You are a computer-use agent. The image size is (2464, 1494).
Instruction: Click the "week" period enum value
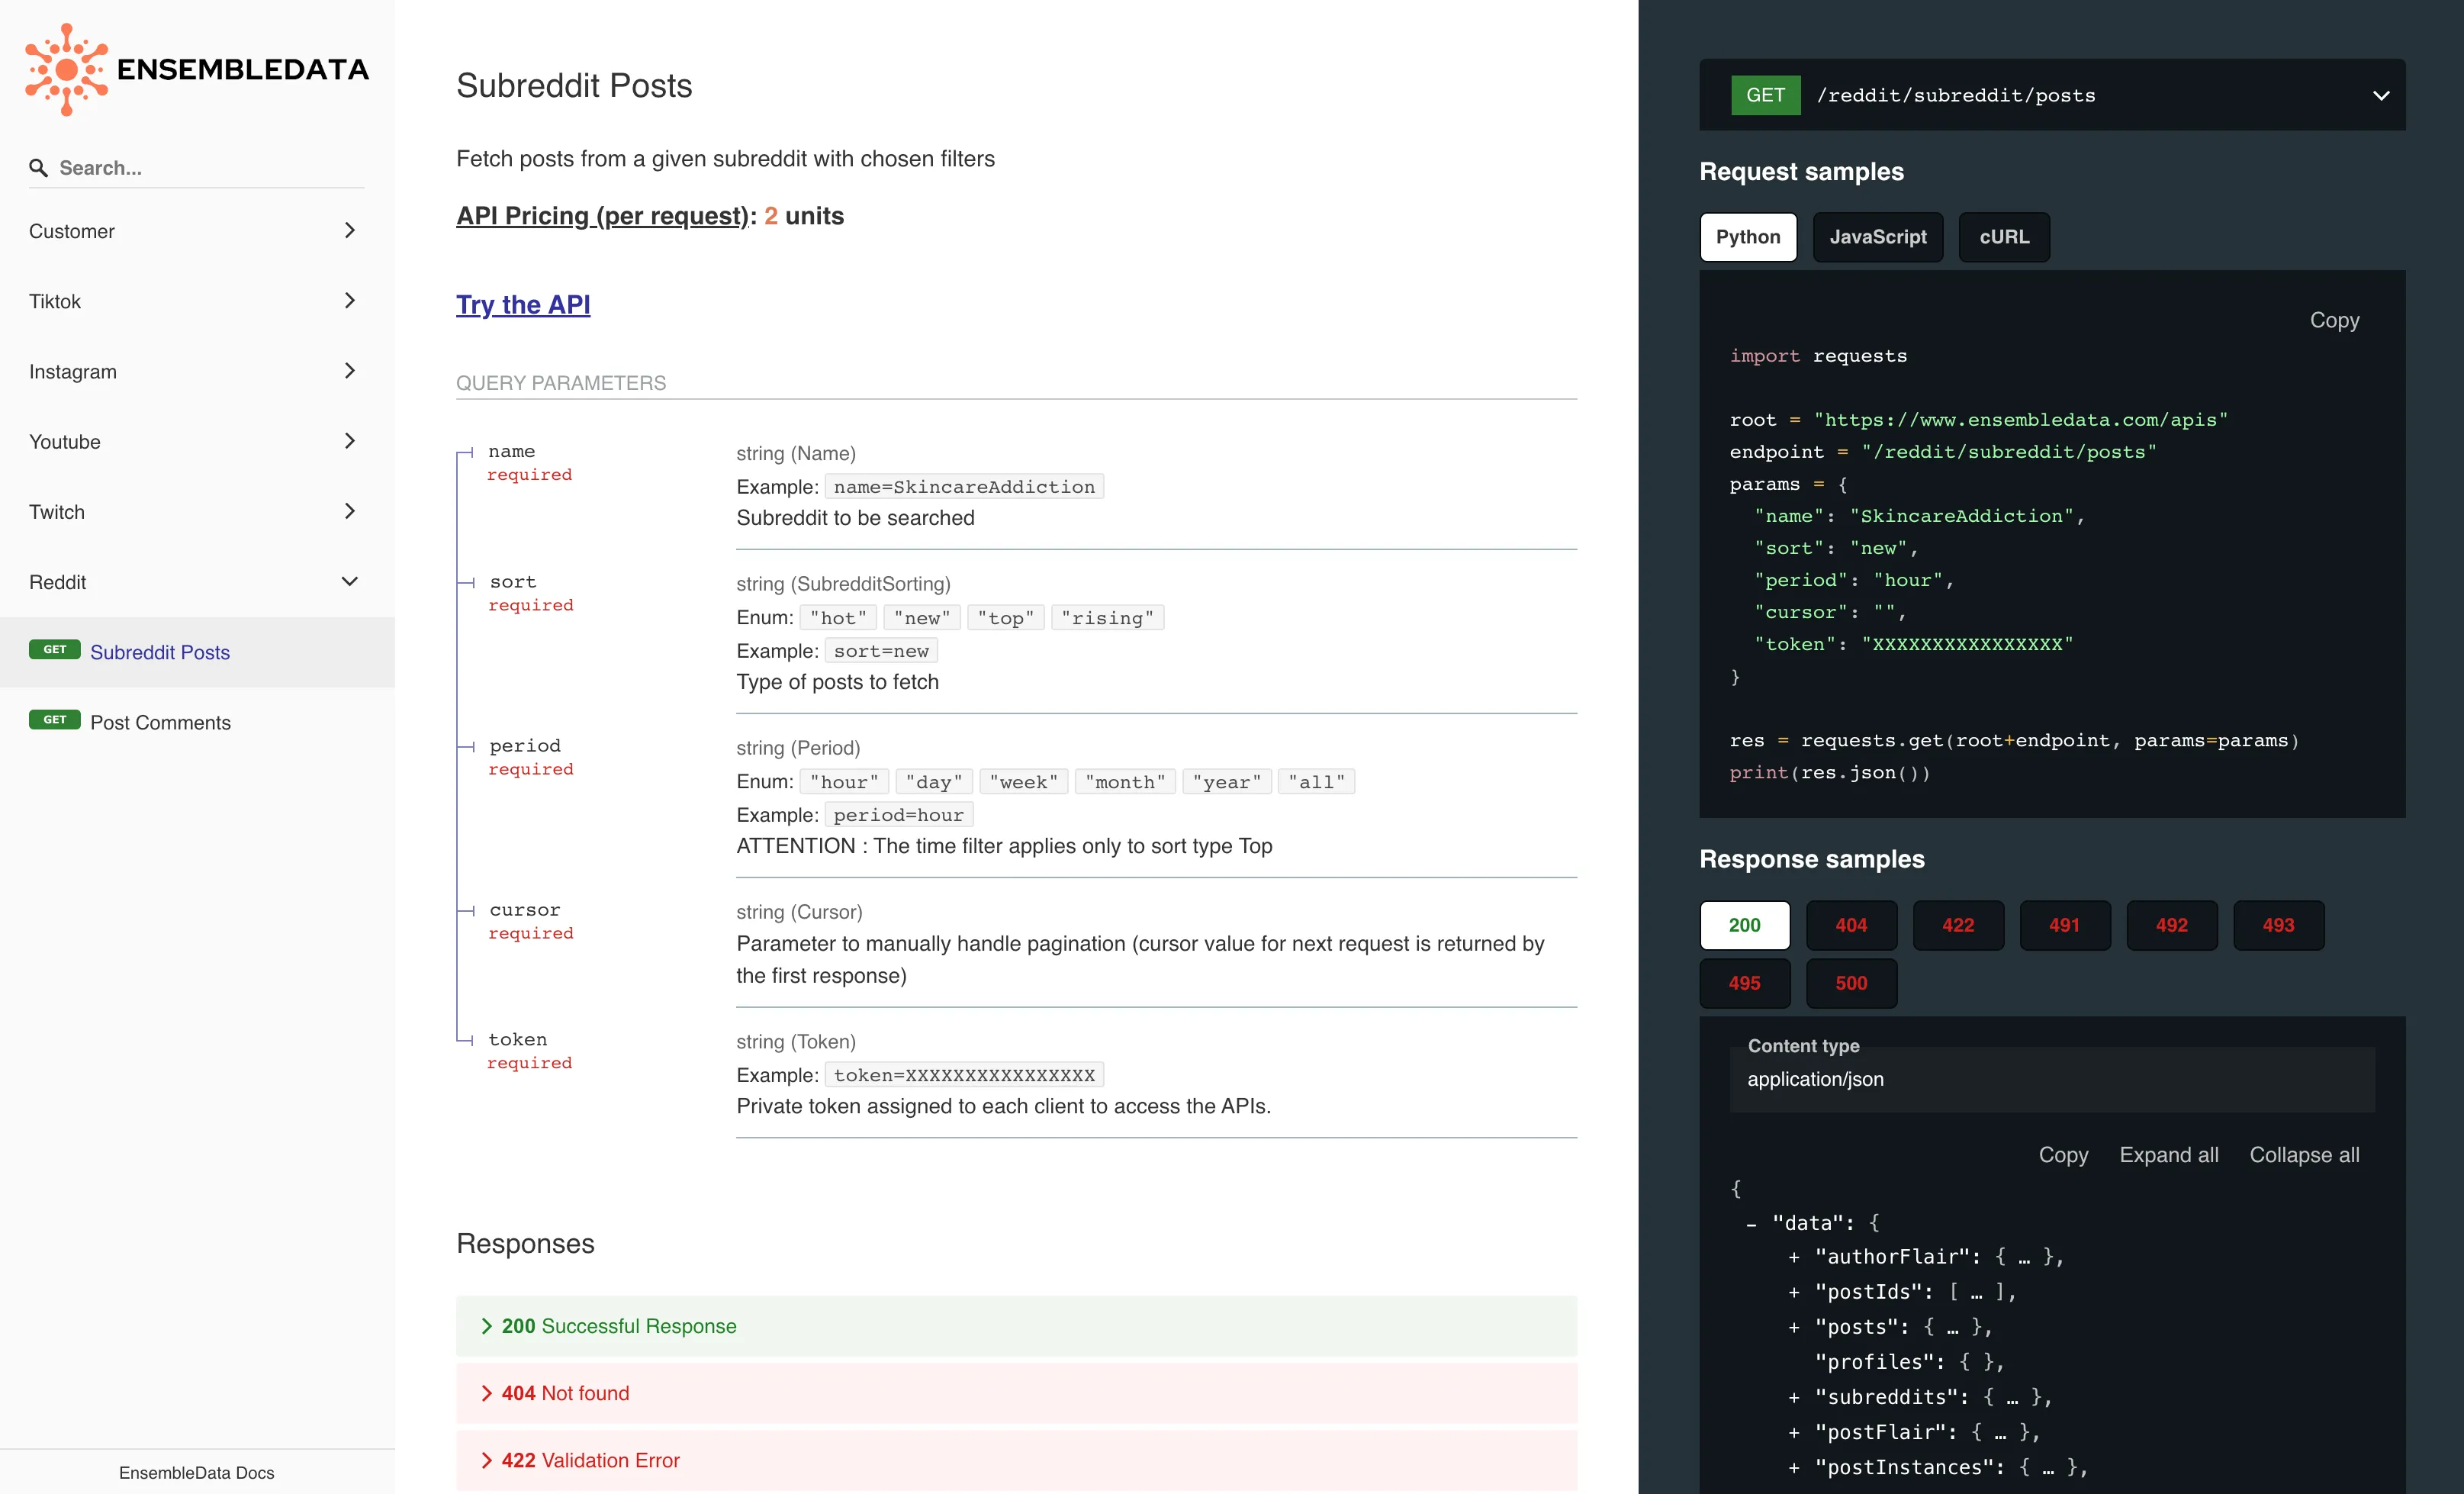pos(1023,782)
